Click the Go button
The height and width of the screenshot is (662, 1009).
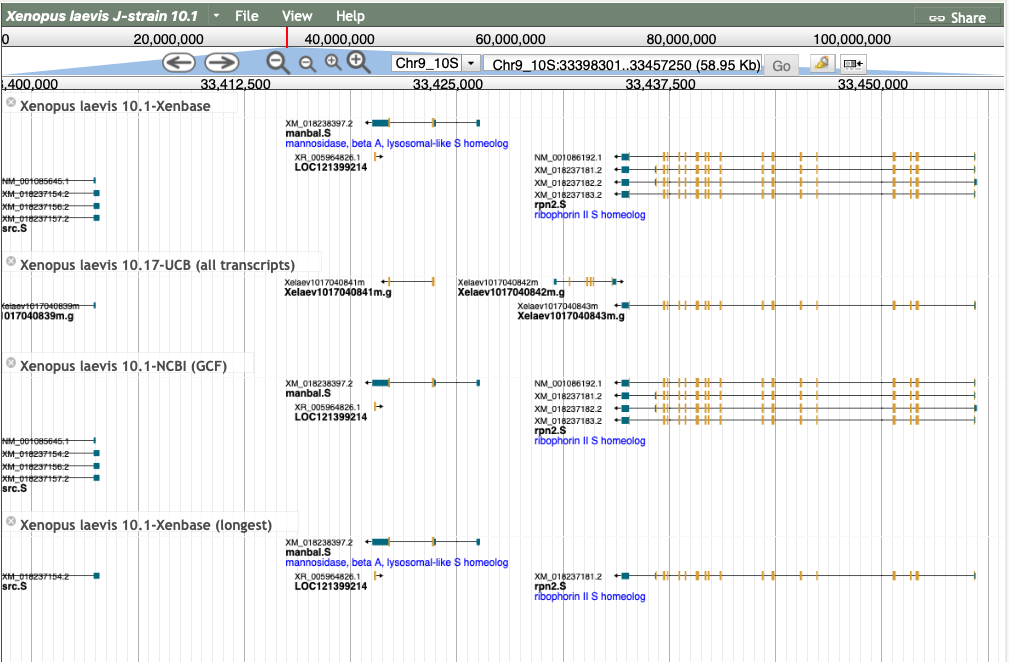click(x=781, y=65)
